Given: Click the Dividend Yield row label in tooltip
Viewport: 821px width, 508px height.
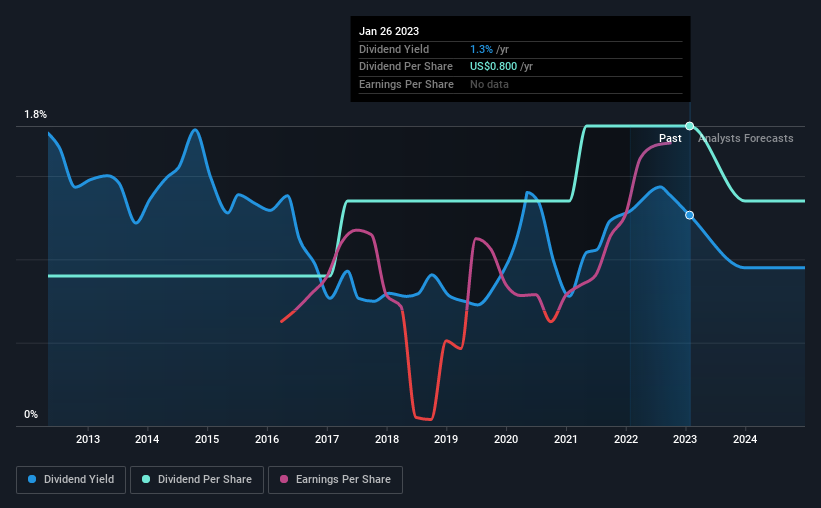Looking at the screenshot, I should pyautogui.click(x=394, y=49).
